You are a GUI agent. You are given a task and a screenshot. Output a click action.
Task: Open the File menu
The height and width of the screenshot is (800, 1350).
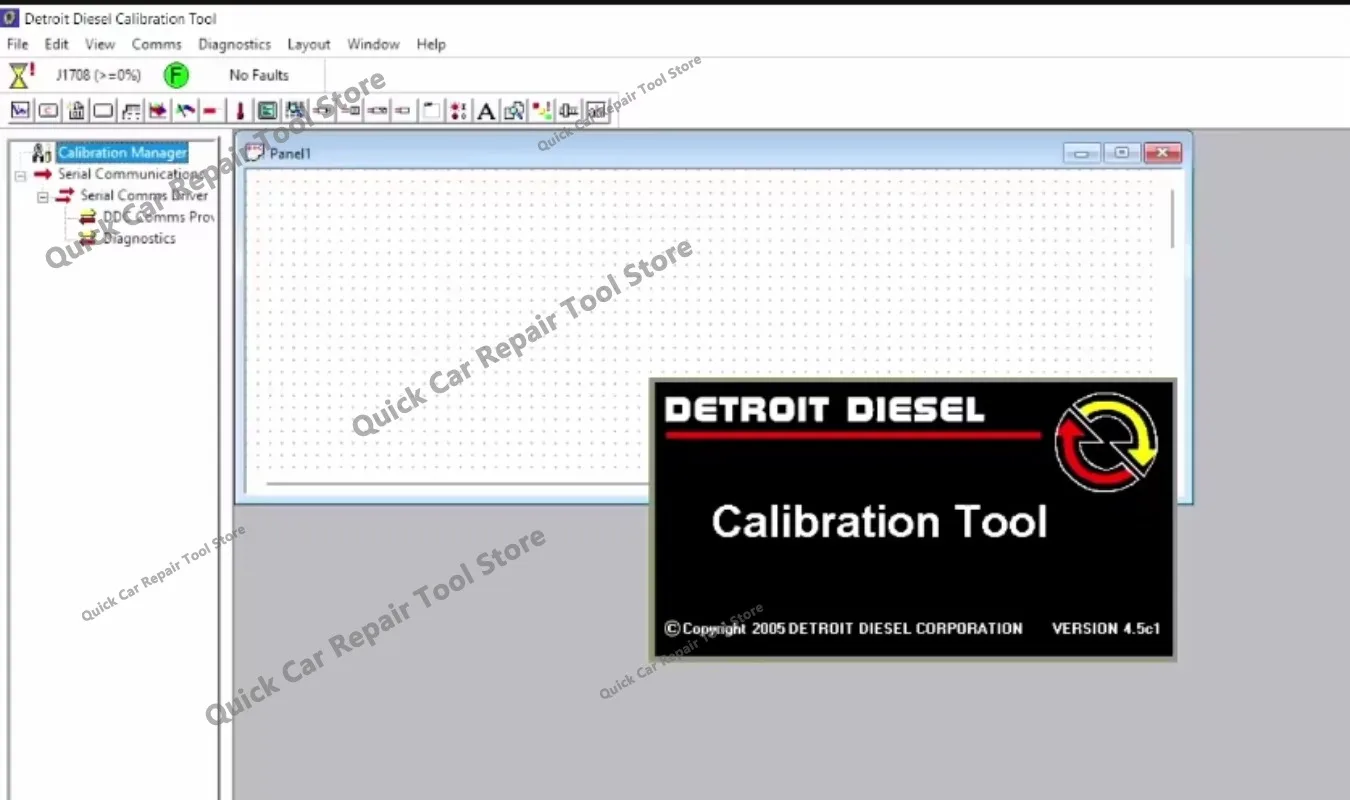pos(17,44)
